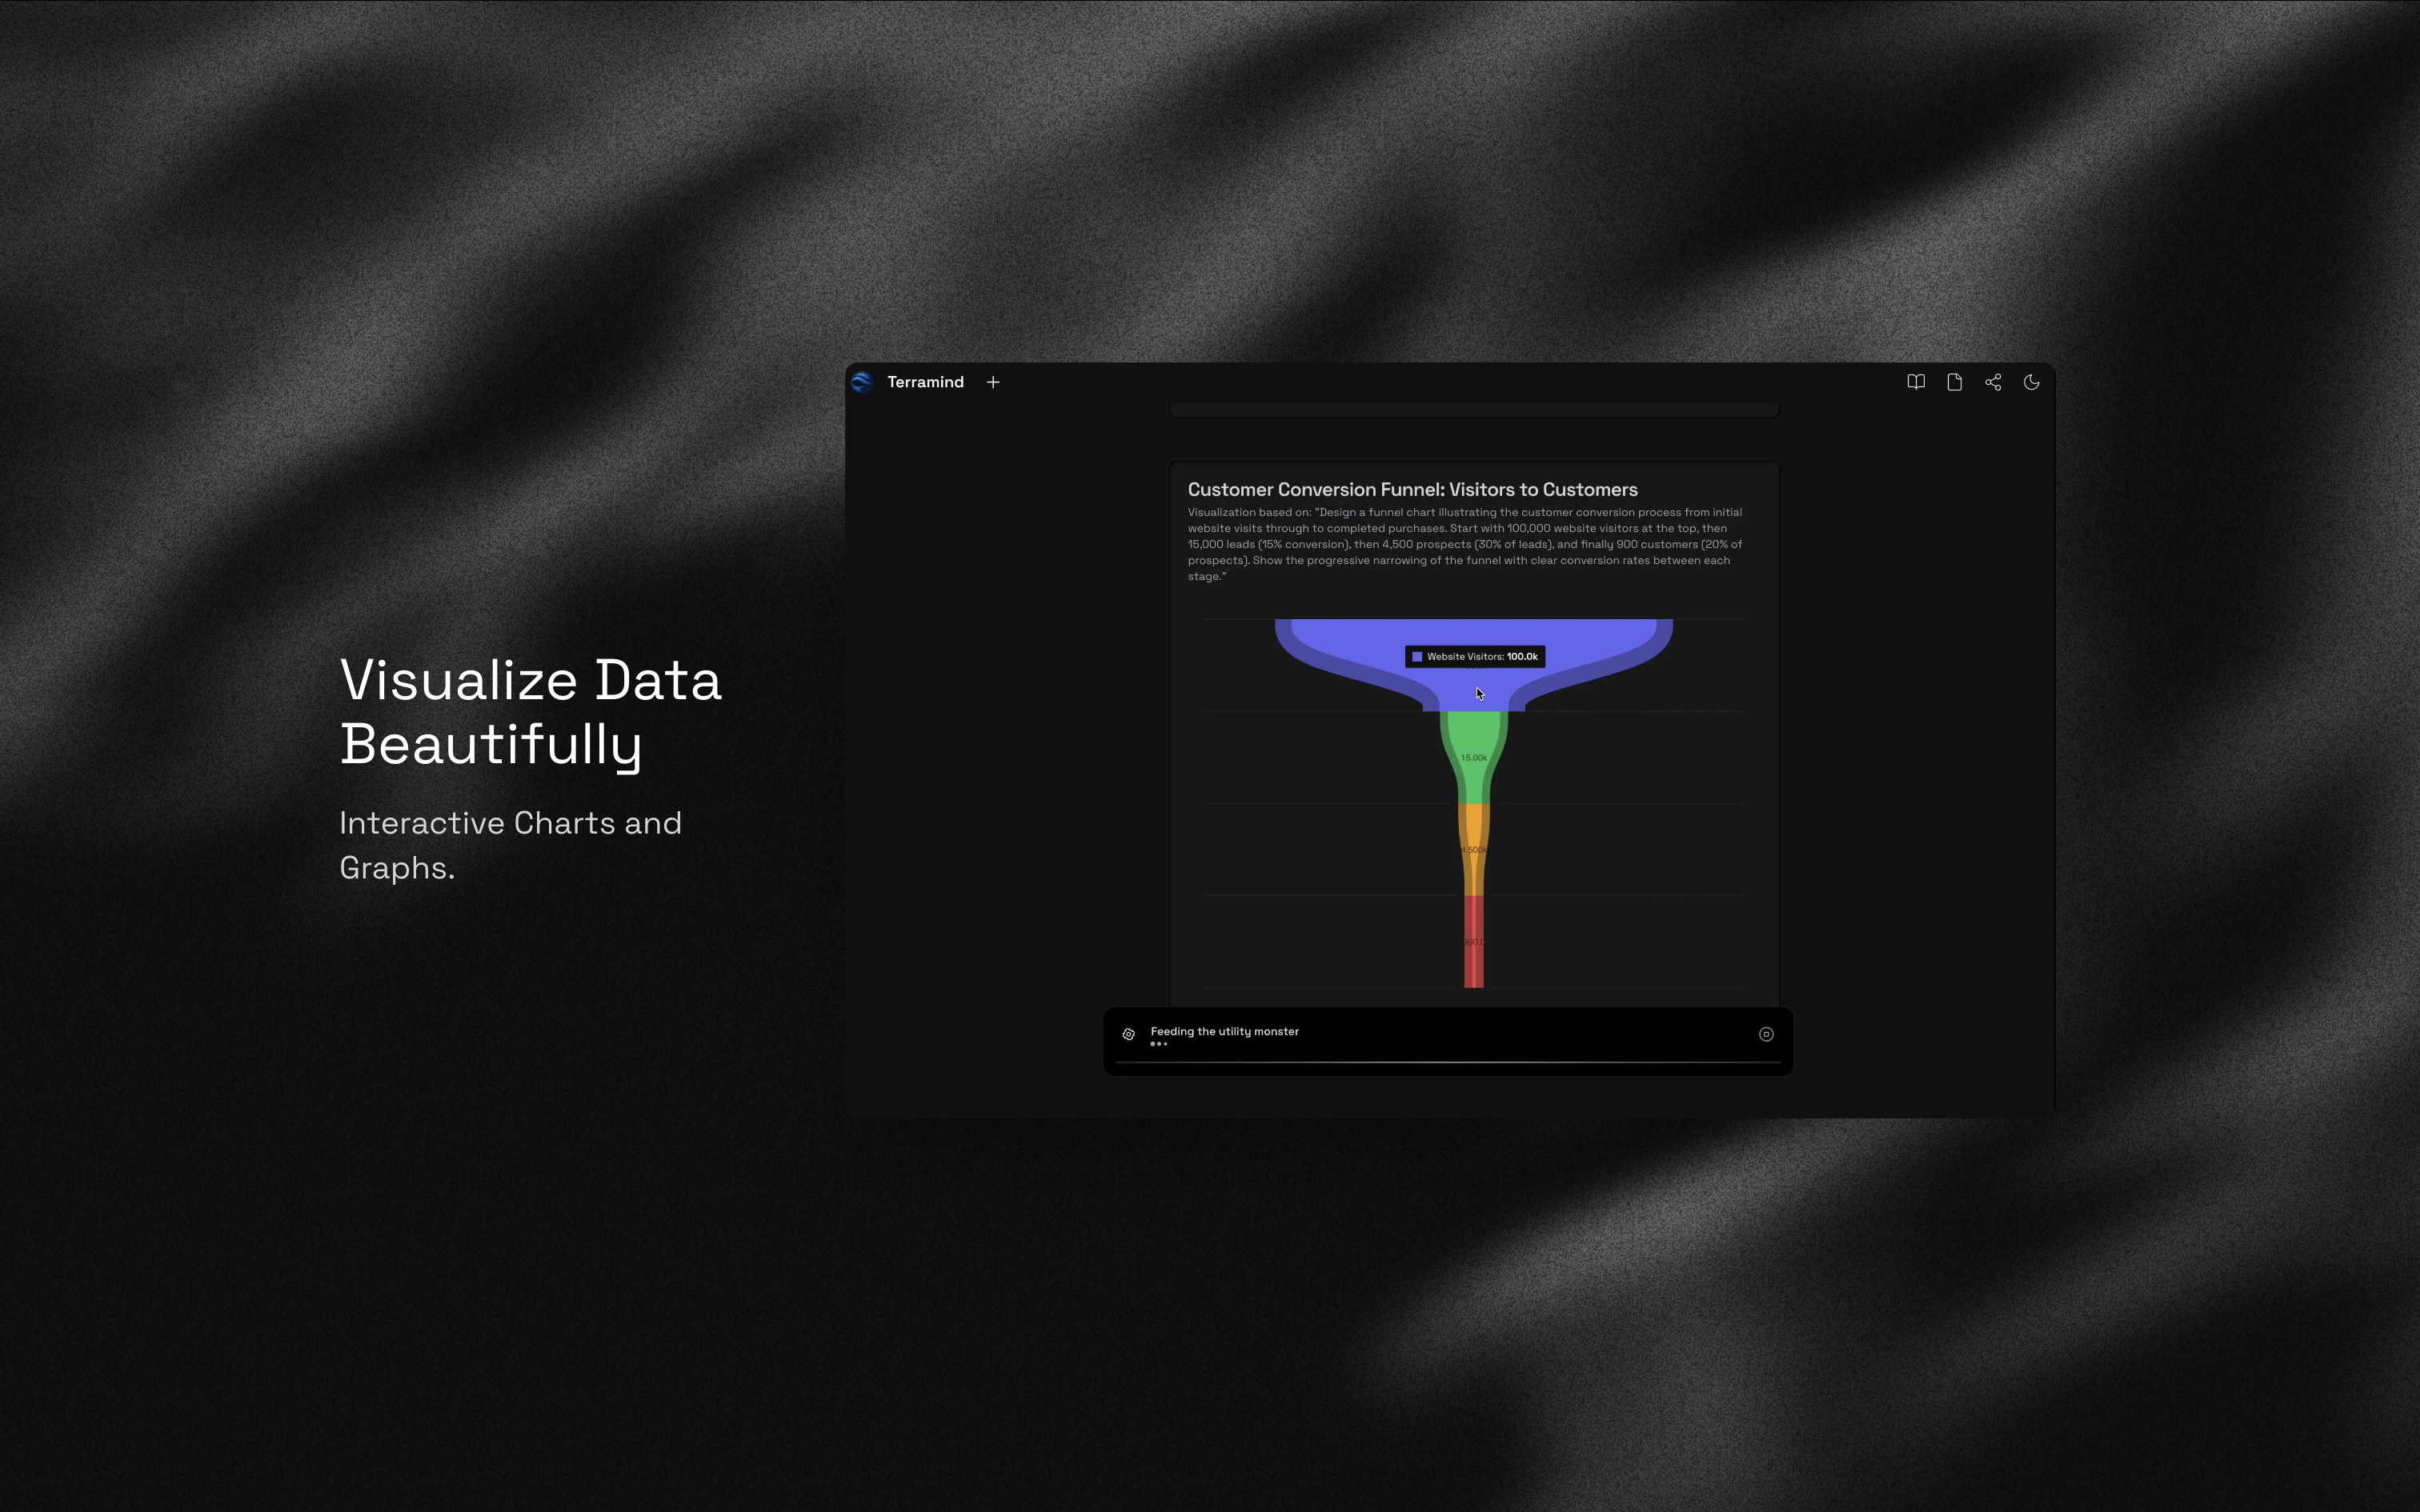Stop generation with the circular stop button
The height and width of the screenshot is (1512, 2420).
pyautogui.click(x=1766, y=1034)
